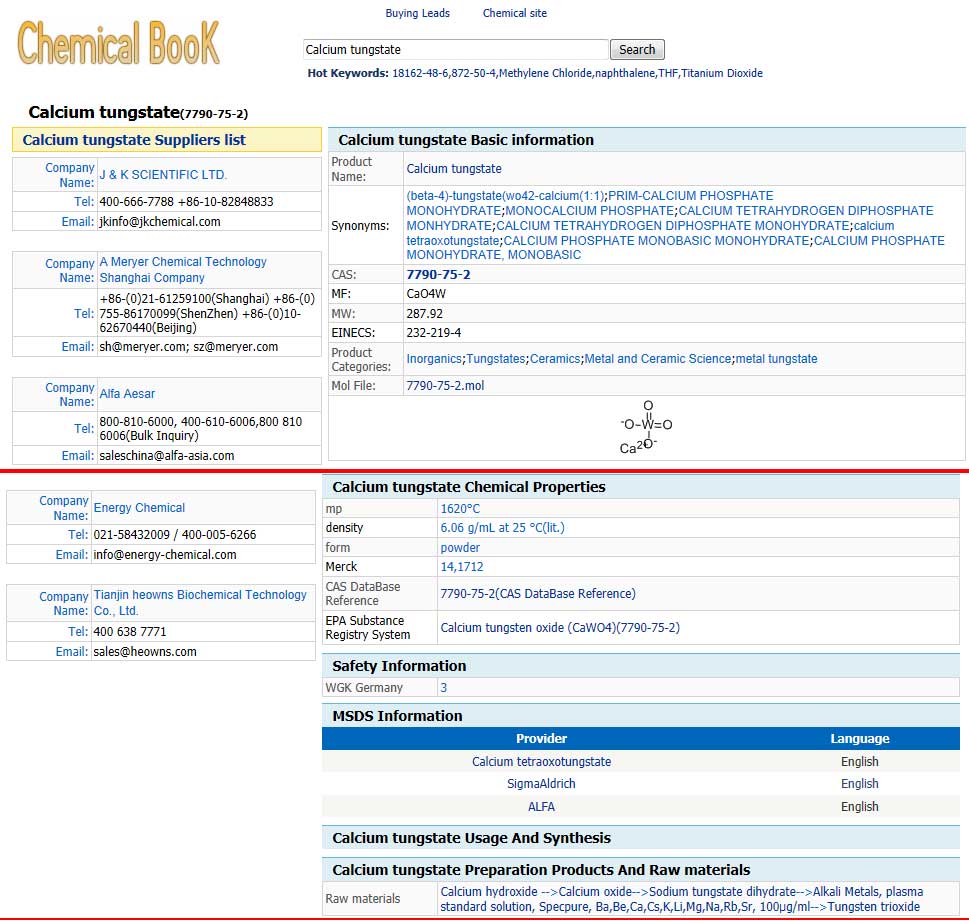Click the email saleschina@alfa-asia.com

pos(167,456)
